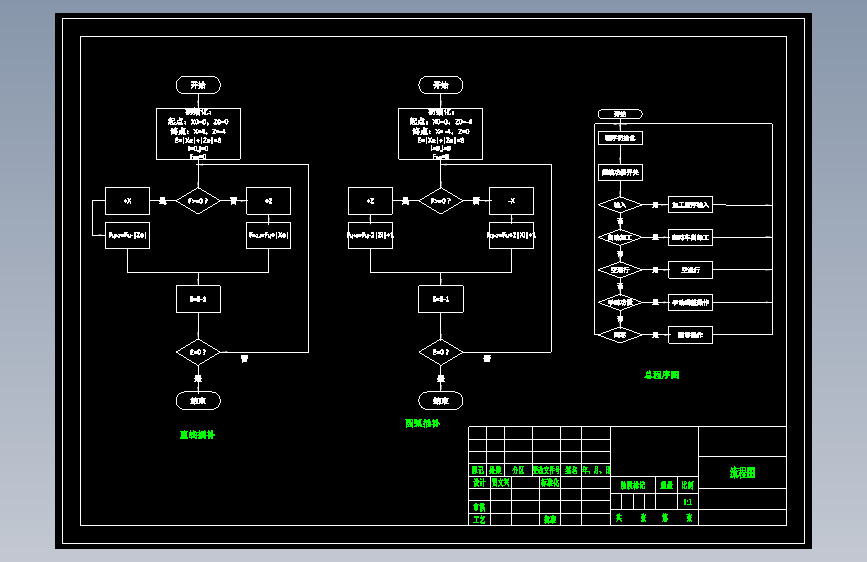Select the 回零 decision diamond
The width and height of the screenshot is (867, 562).
[620, 335]
